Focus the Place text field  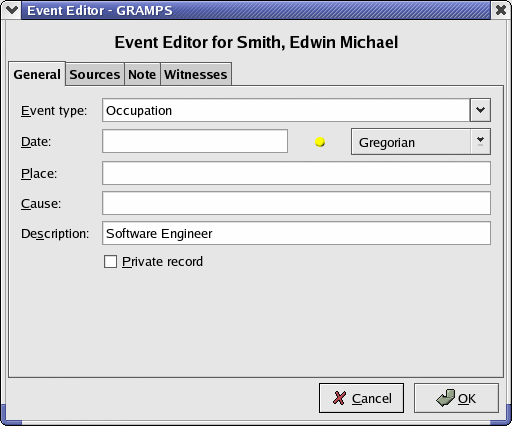pos(296,173)
